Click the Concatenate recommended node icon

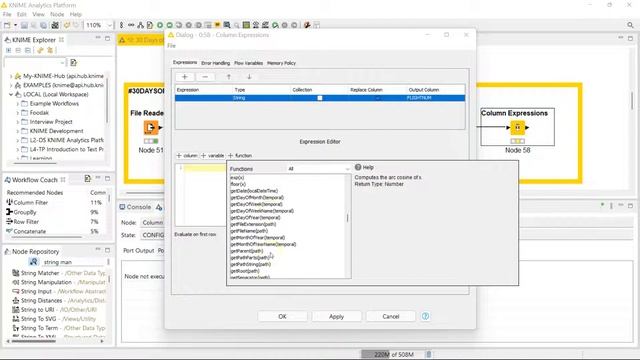(9, 231)
